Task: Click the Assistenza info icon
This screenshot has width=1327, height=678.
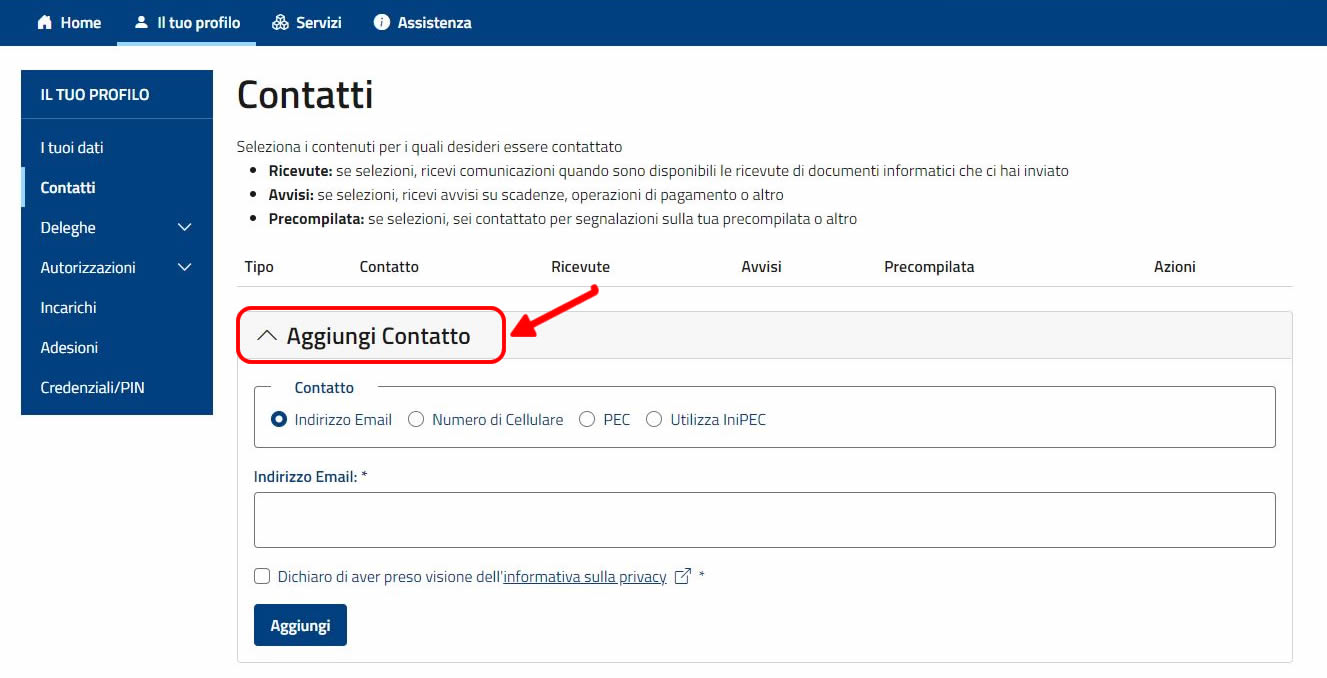Action: click(x=380, y=22)
